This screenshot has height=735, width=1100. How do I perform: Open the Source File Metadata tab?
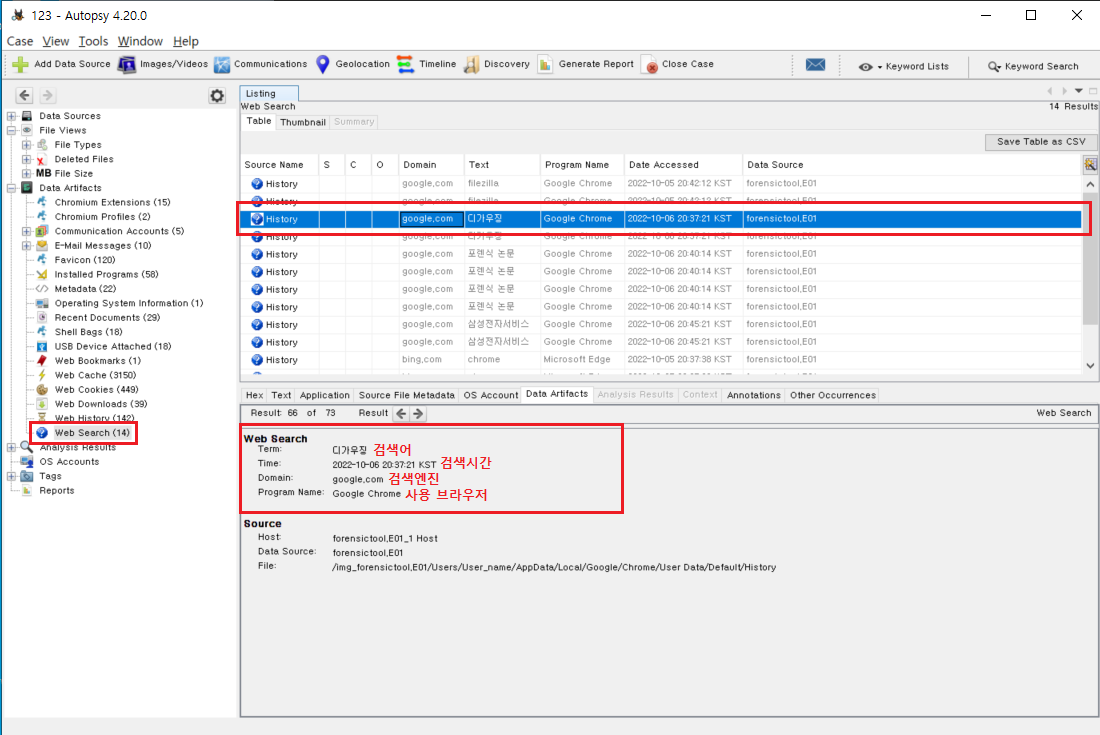(x=407, y=396)
